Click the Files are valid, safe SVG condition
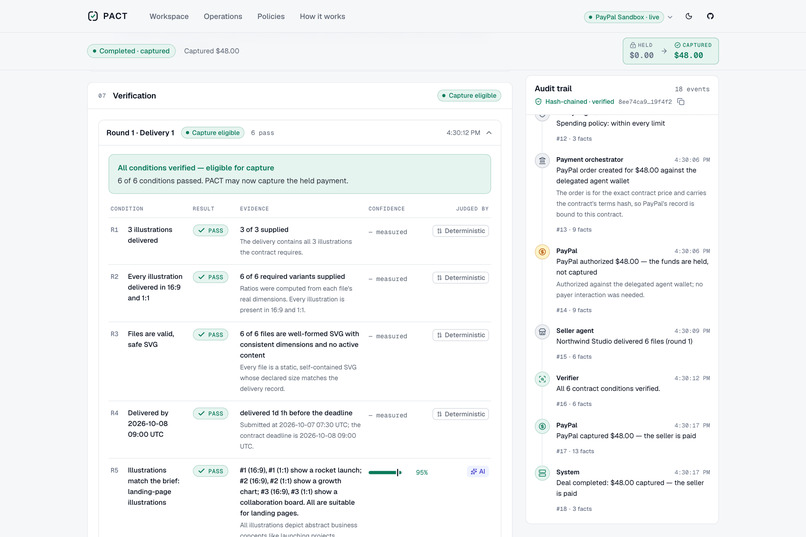This screenshot has height=537, width=806. coord(151,339)
